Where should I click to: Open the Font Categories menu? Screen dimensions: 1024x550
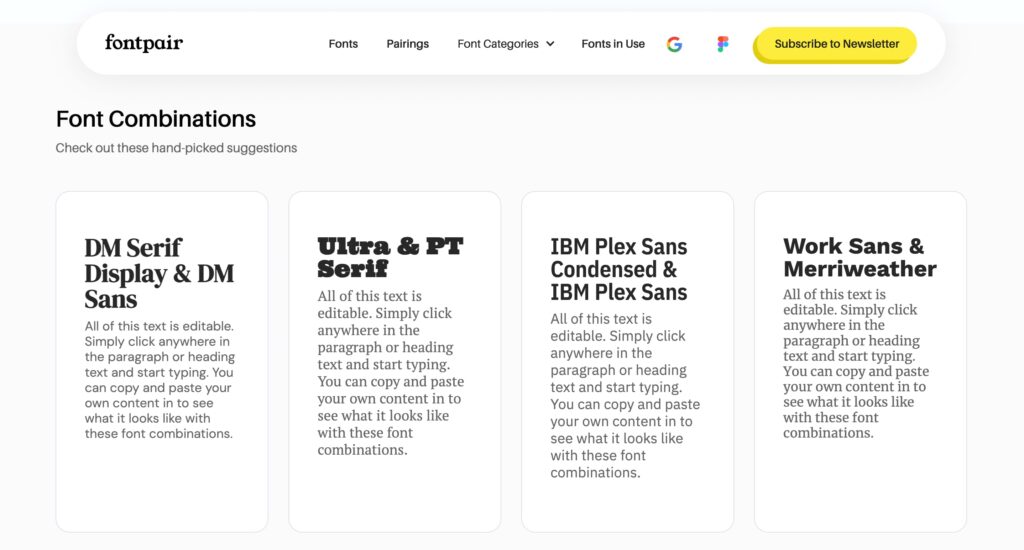click(505, 44)
